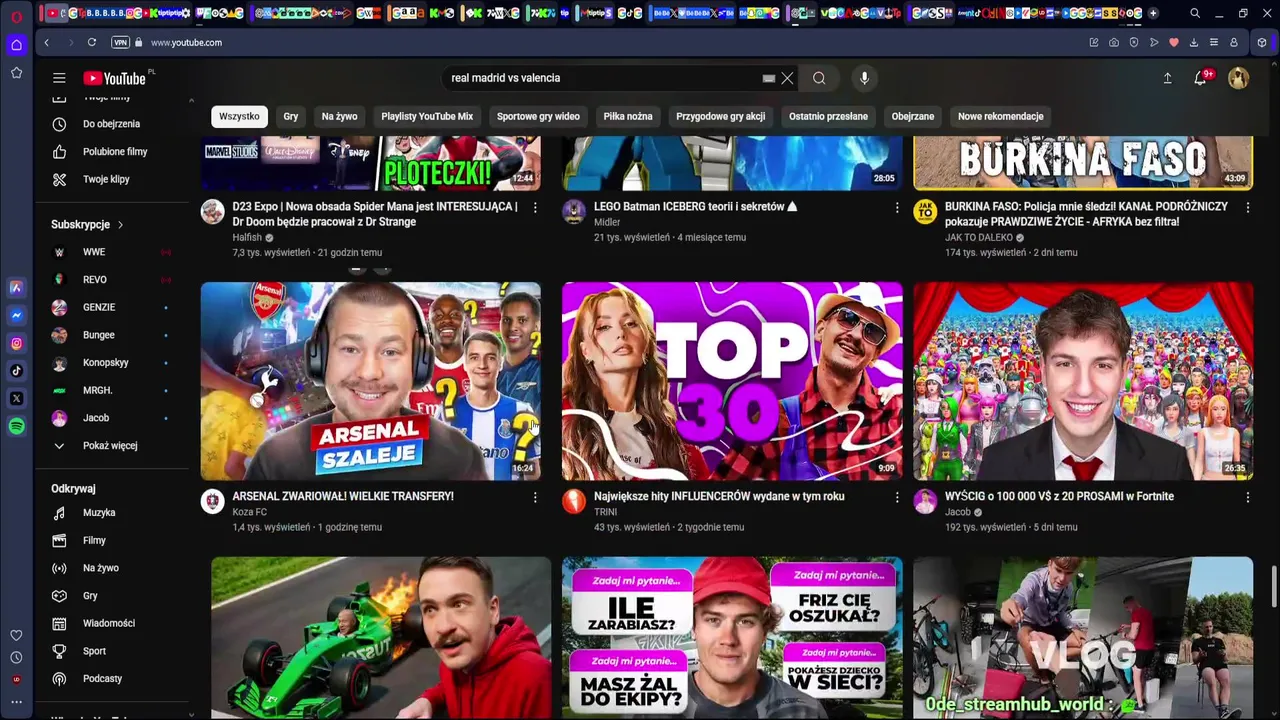
Task: Open the account avatar menu
Action: (x=1238, y=78)
